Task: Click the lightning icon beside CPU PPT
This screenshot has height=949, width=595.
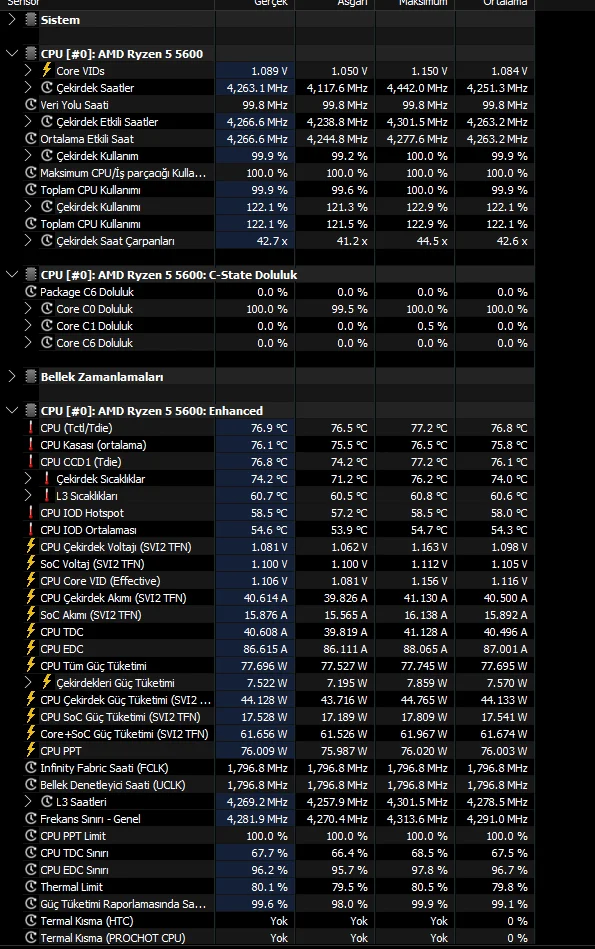Action: click(31, 750)
